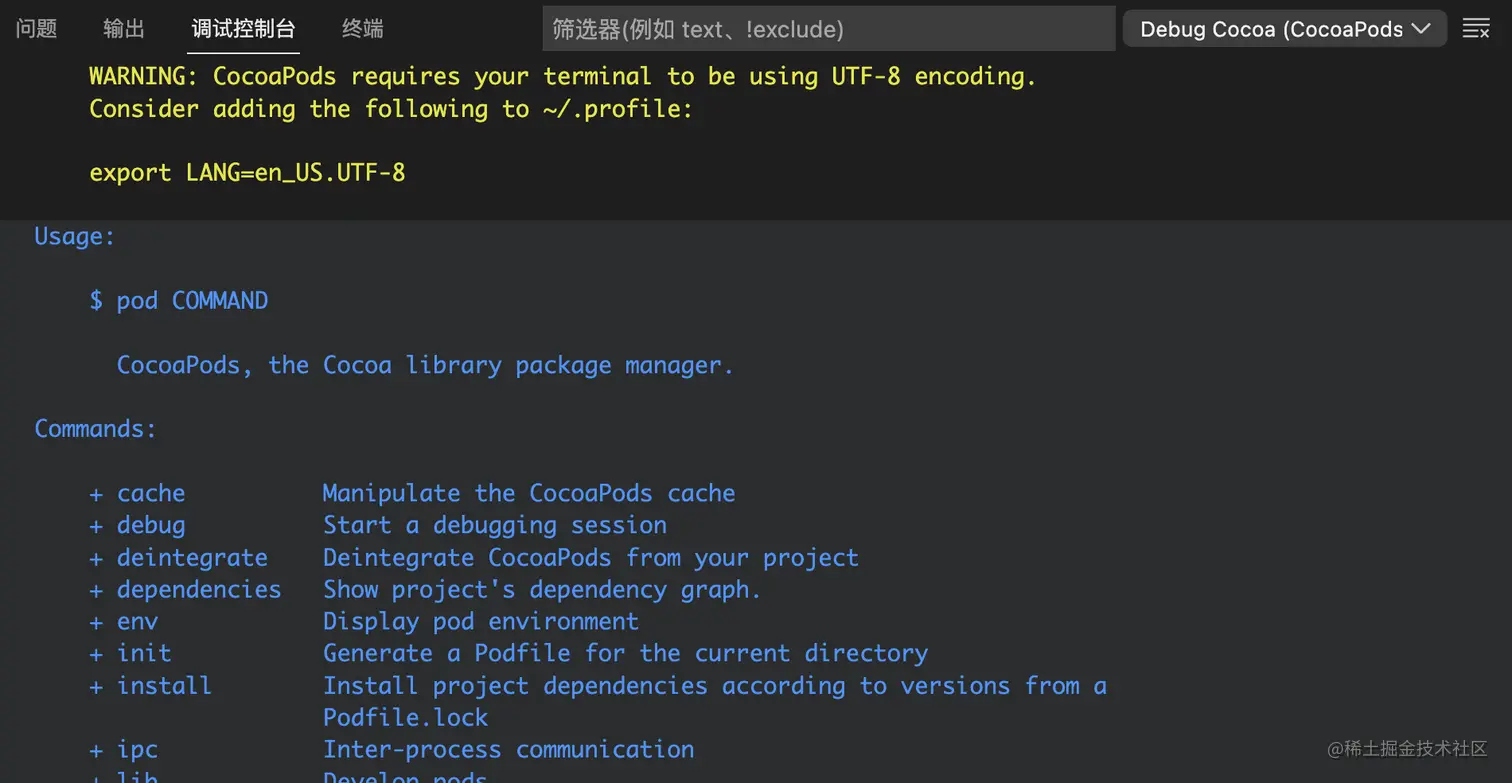The image size is (1512, 783).
Task: Click the plus sign beside cache command
Action: pyautogui.click(x=96, y=494)
